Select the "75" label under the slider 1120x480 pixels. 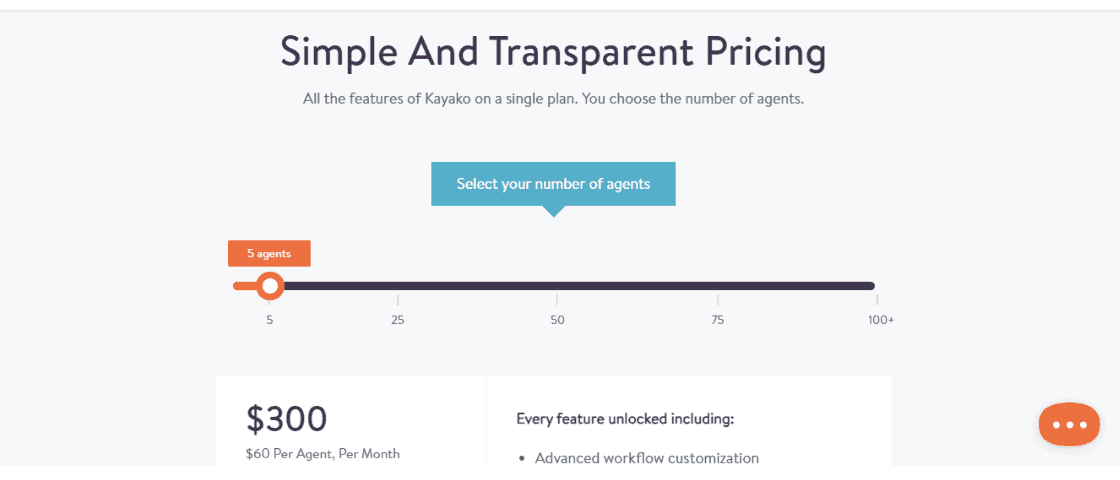click(x=718, y=320)
